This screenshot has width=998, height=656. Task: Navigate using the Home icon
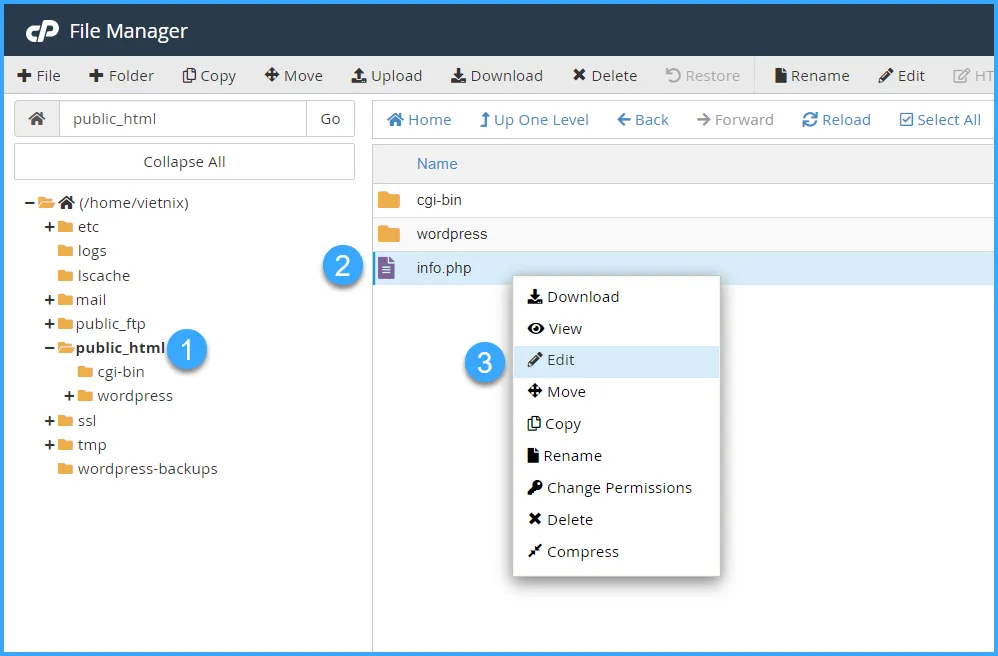[x=418, y=119]
